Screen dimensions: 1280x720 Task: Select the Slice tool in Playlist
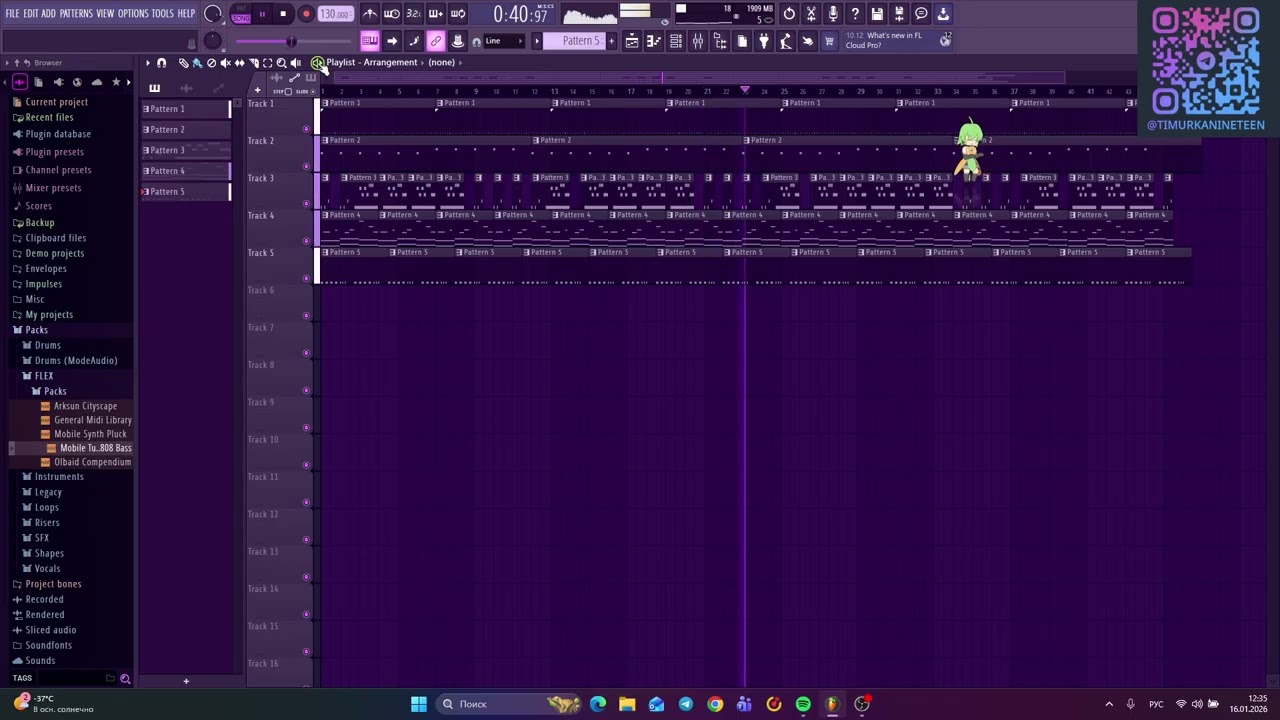point(253,63)
